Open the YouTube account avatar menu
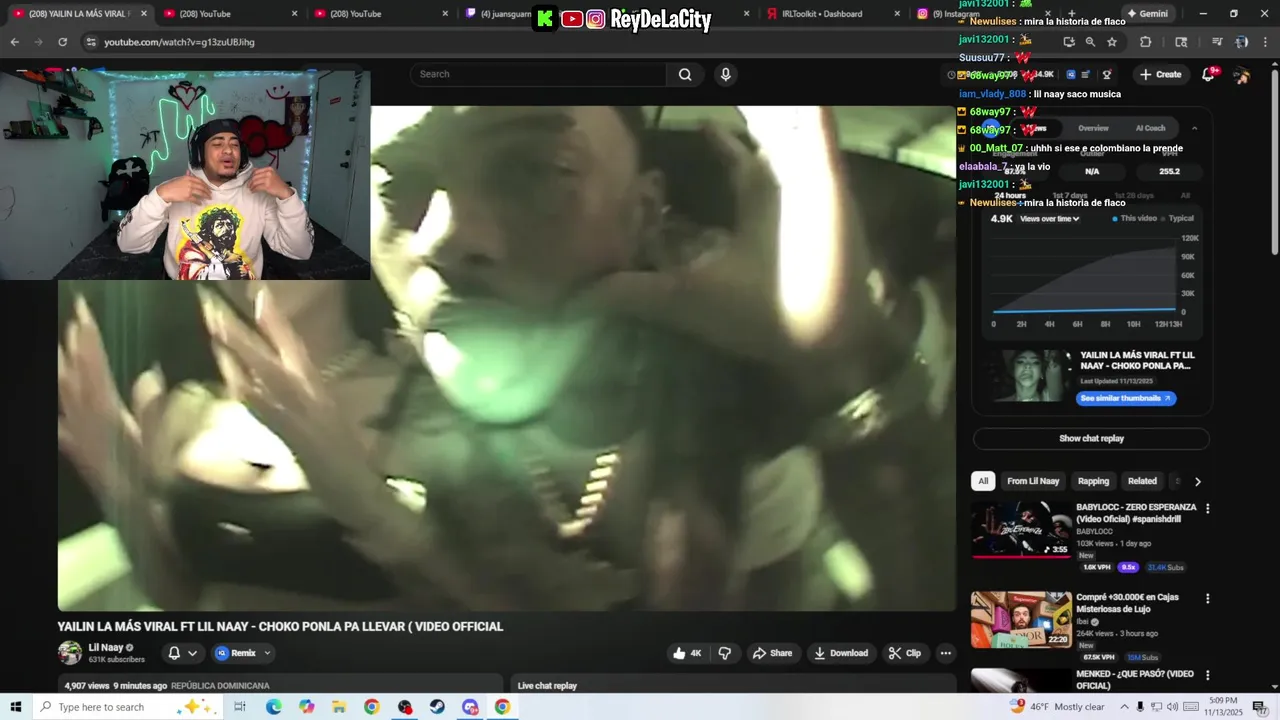Image resolution: width=1280 pixels, height=720 pixels. coord(1242,75)
